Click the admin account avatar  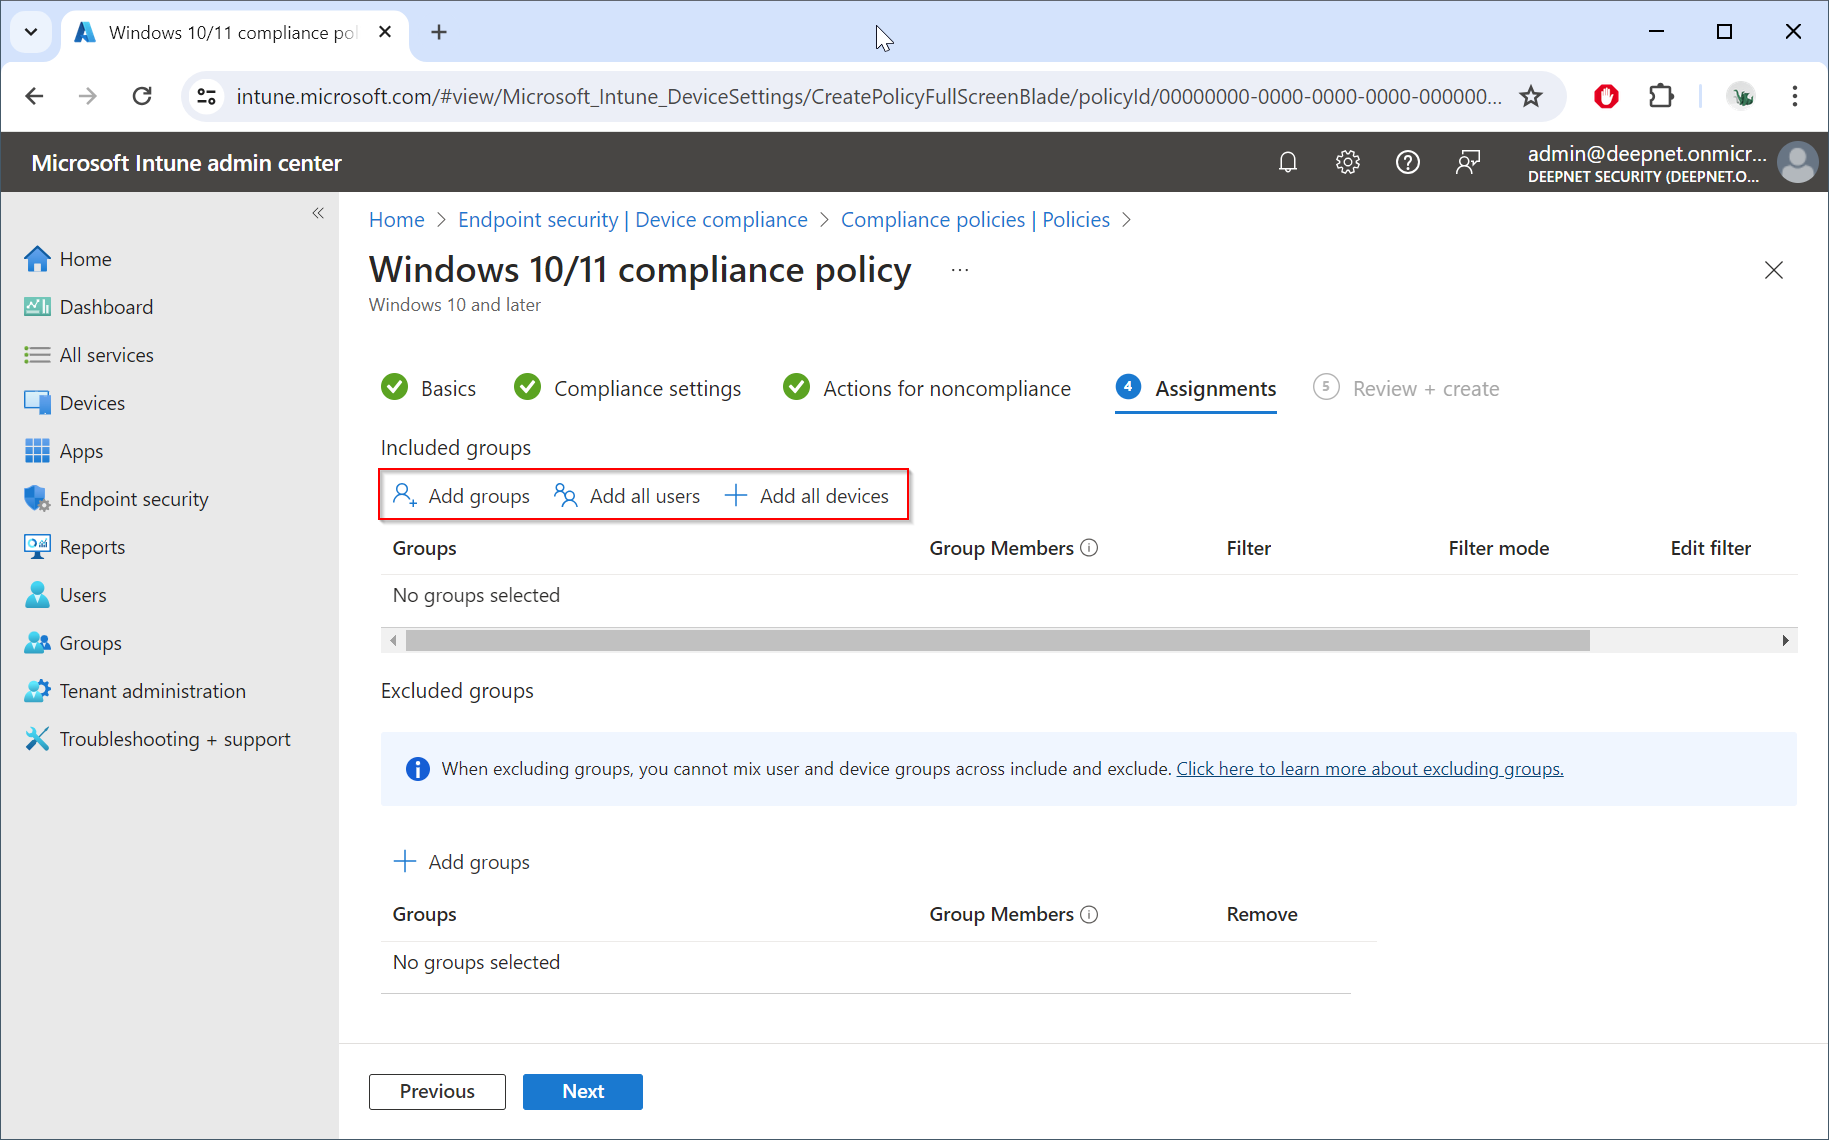[1797, 162]
